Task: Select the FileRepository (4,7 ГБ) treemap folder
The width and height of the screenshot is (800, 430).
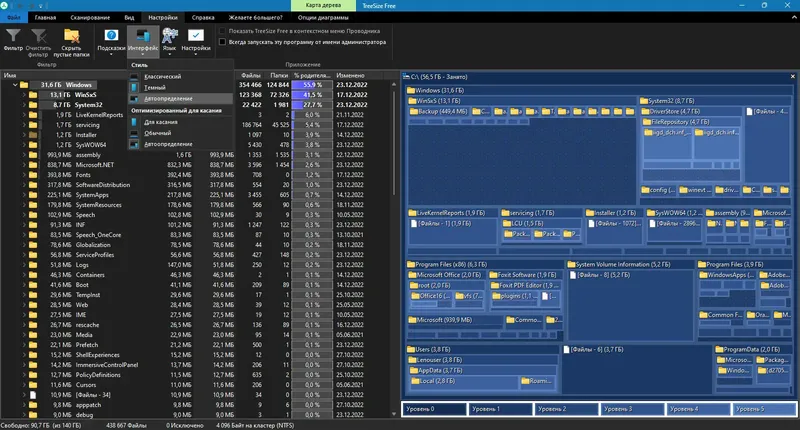Action: 691,122
